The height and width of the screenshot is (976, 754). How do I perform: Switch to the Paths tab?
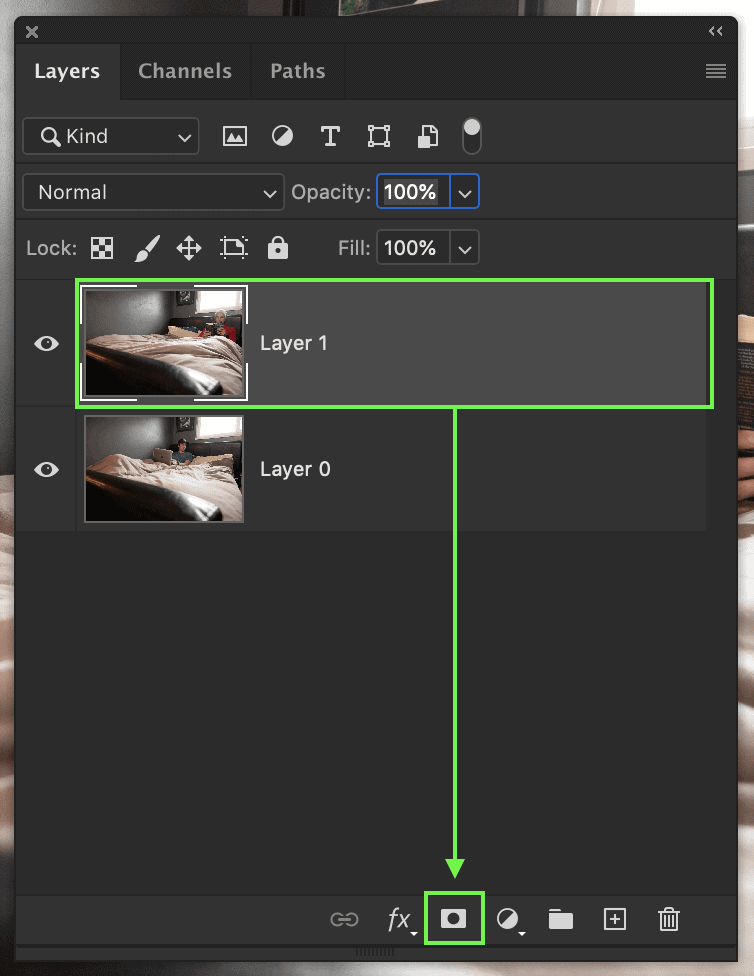298,71
